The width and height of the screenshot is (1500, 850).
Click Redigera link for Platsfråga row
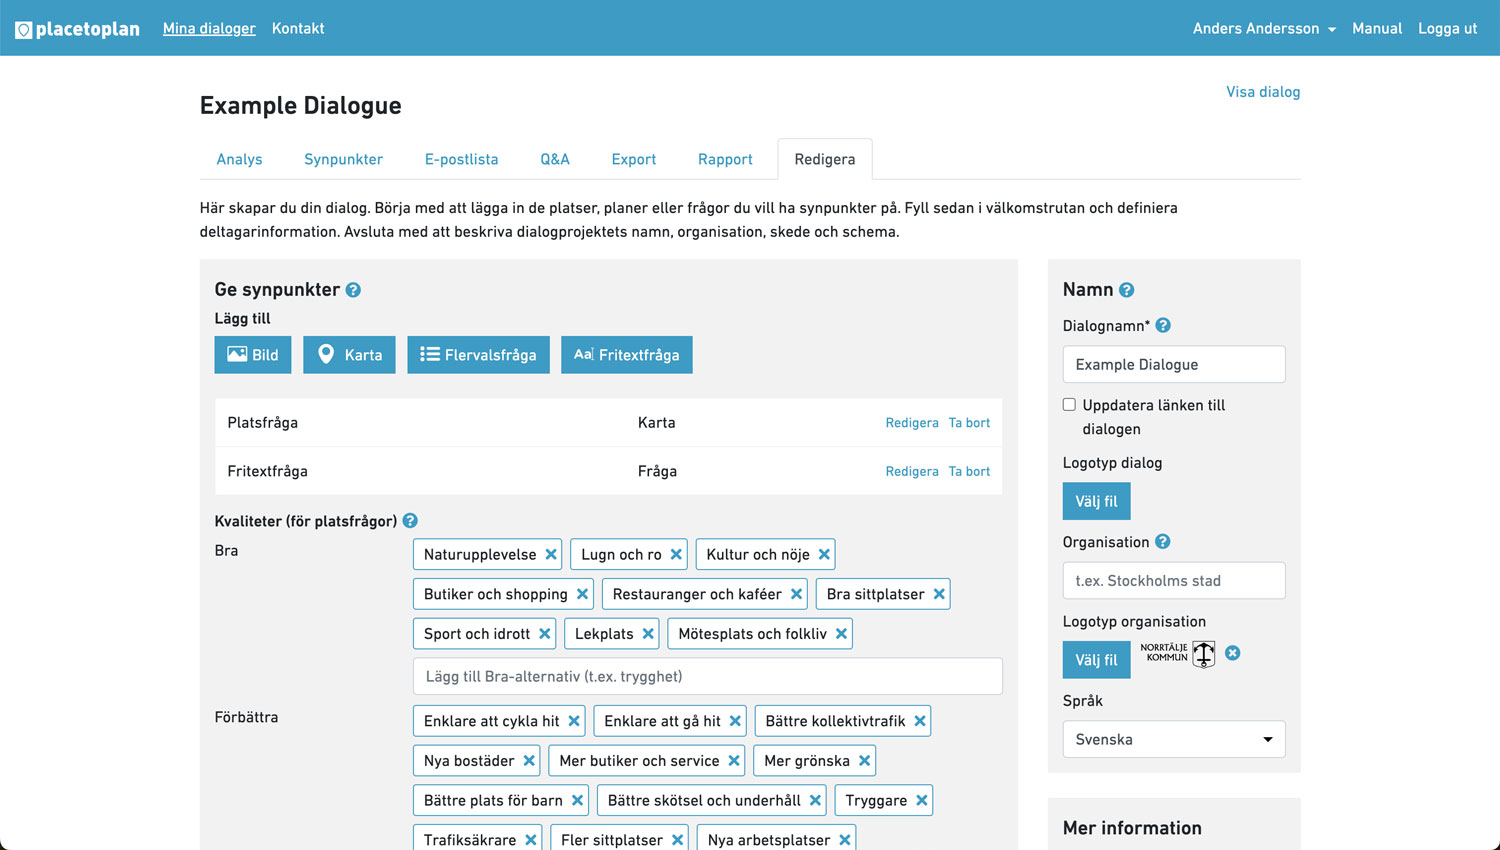911,423
